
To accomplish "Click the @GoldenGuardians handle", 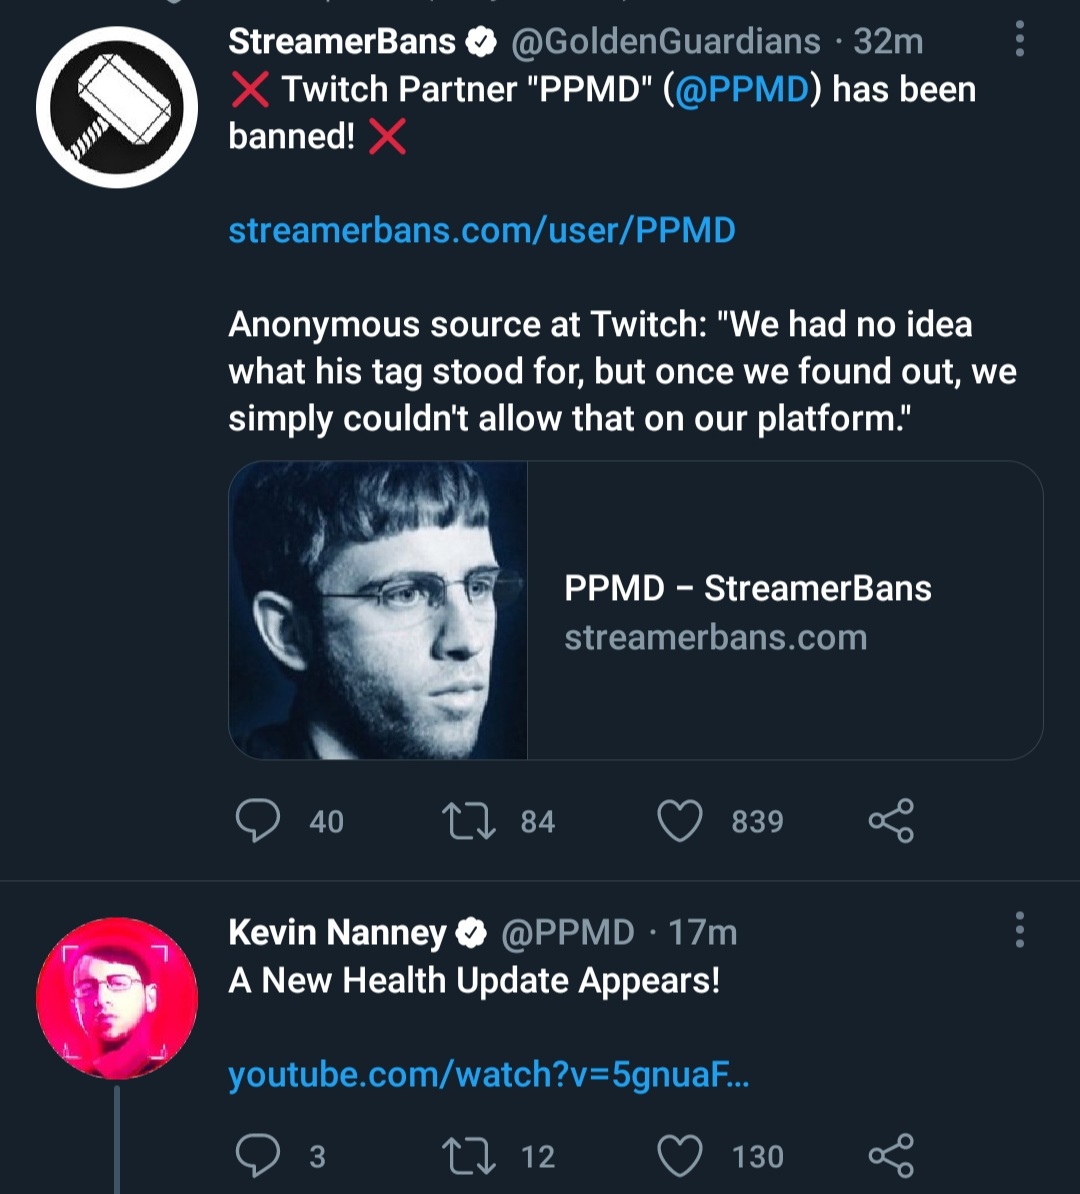I will (x=665, y=41).
